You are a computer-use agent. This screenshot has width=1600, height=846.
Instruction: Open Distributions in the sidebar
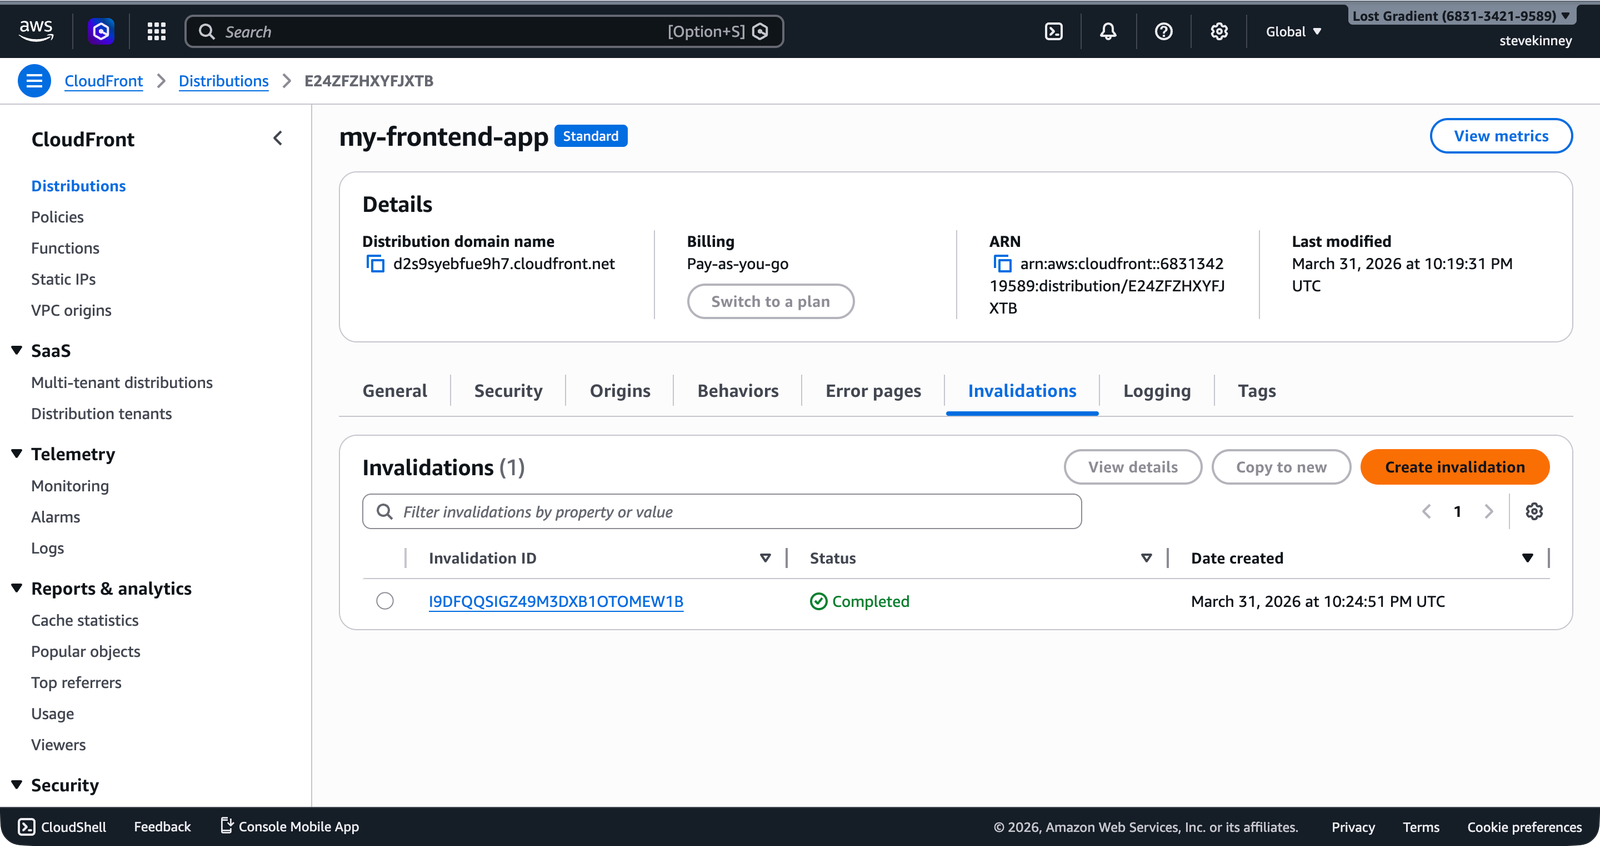tap(78, 186)
